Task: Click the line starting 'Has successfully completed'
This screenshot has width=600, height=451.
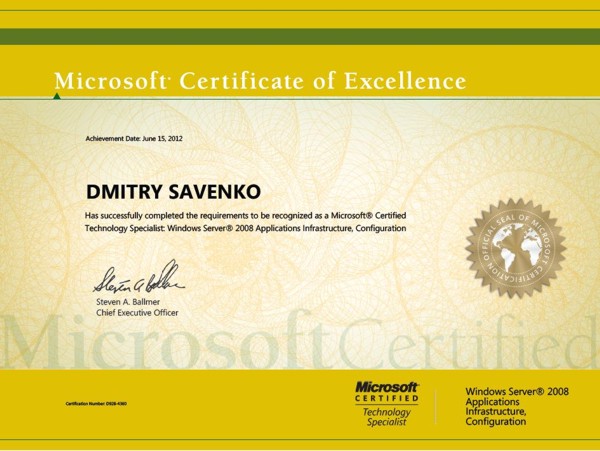Action: [245, 216]
